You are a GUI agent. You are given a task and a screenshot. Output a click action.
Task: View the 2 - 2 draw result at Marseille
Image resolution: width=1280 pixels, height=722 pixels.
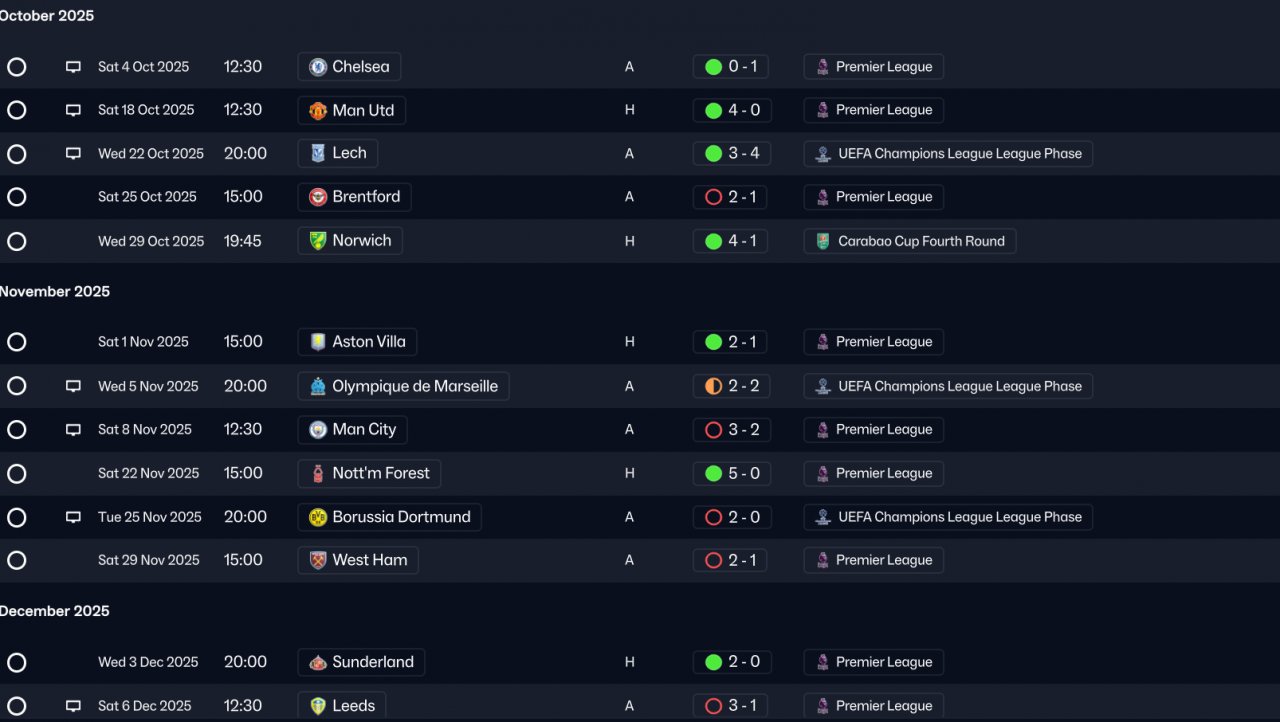tap(731, 386)
